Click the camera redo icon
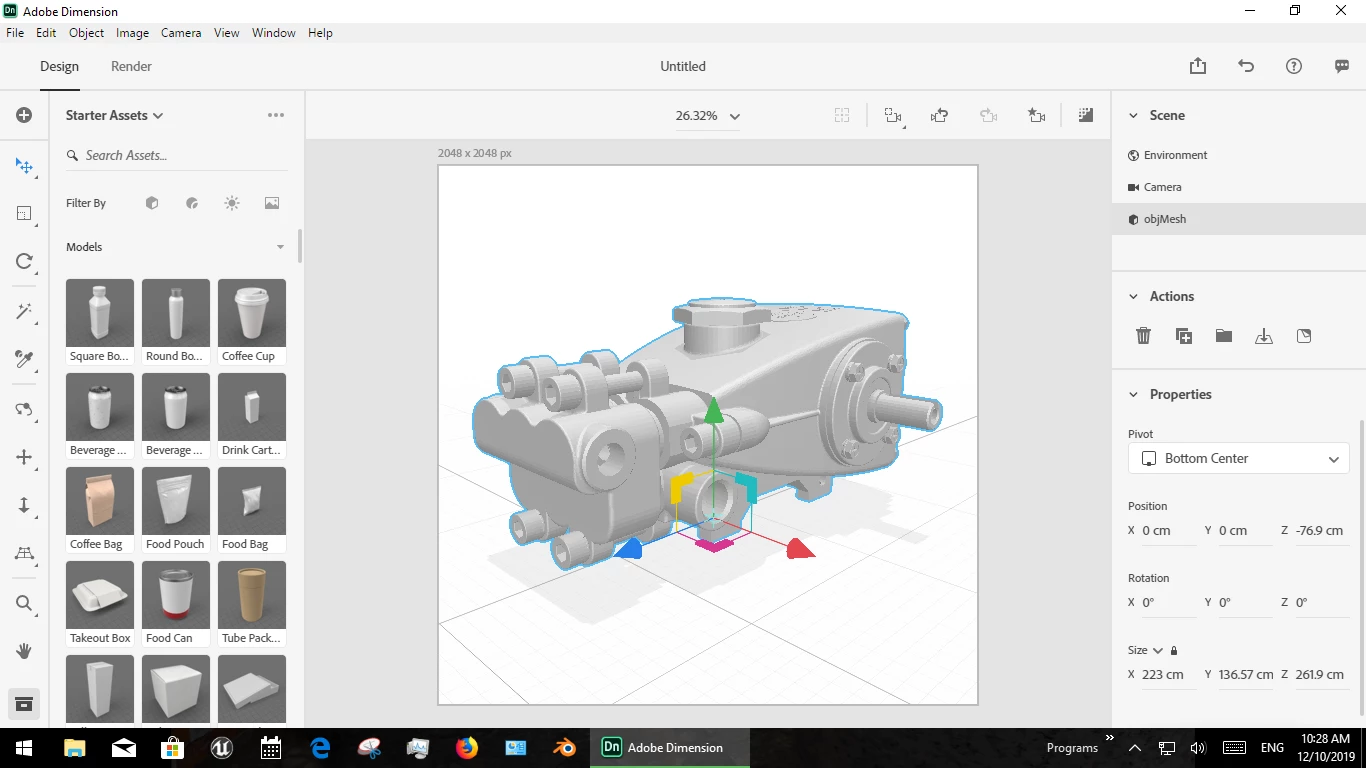Viewport: 1366px width, 768px height. pos(988,116)
